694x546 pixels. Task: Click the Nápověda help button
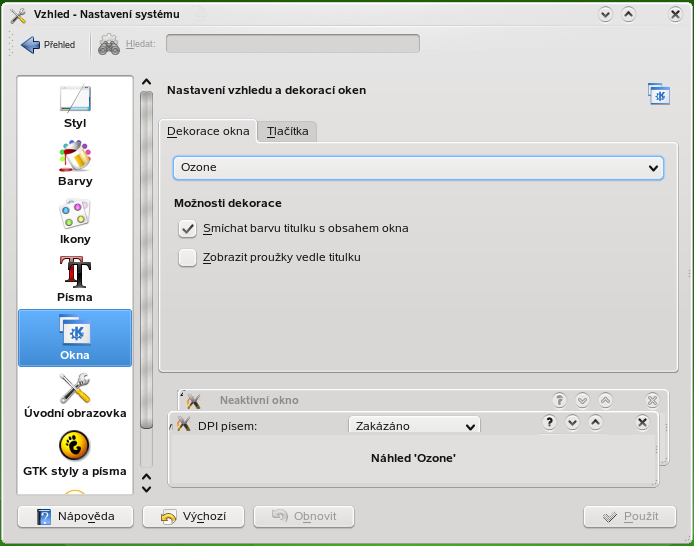75,516
